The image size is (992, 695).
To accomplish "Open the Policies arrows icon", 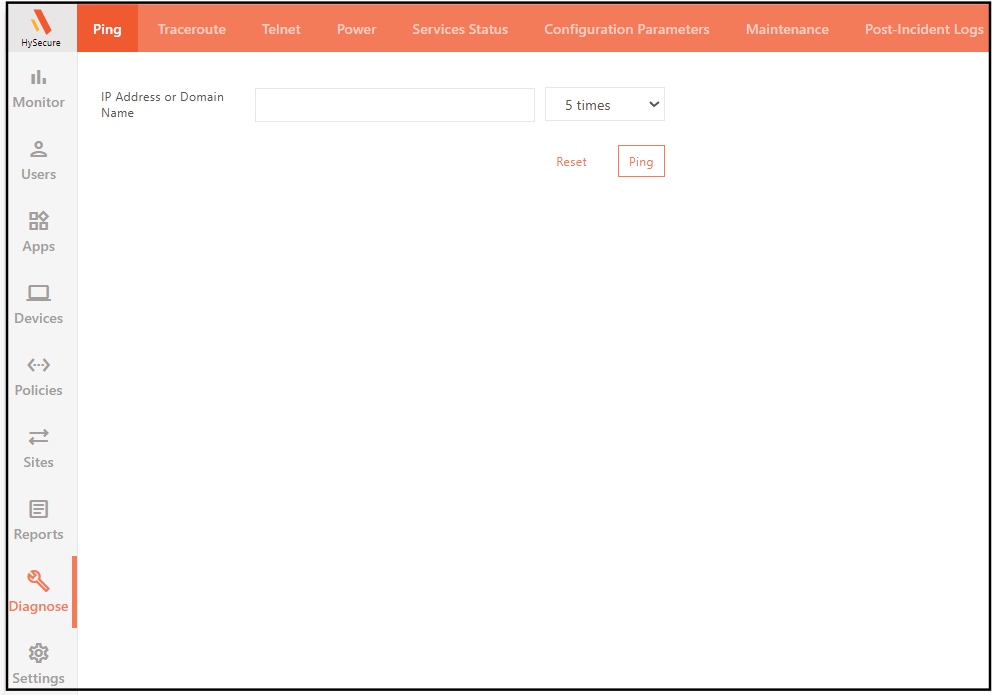I will click(39, 365).
